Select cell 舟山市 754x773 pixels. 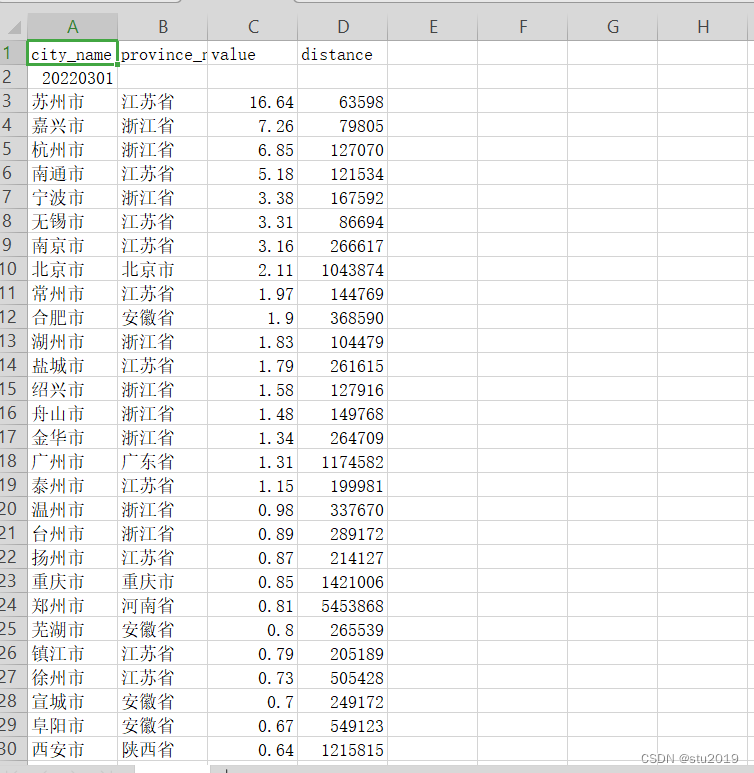(72, 413)
